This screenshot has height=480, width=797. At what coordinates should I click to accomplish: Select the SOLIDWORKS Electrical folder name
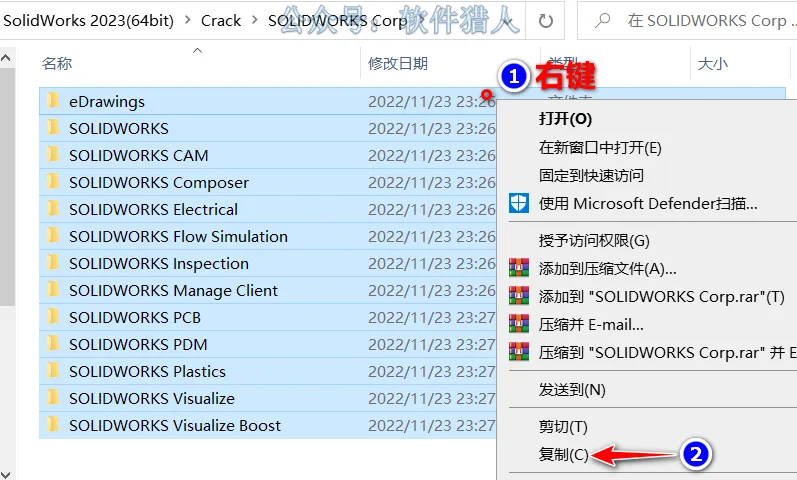[154, 209]
